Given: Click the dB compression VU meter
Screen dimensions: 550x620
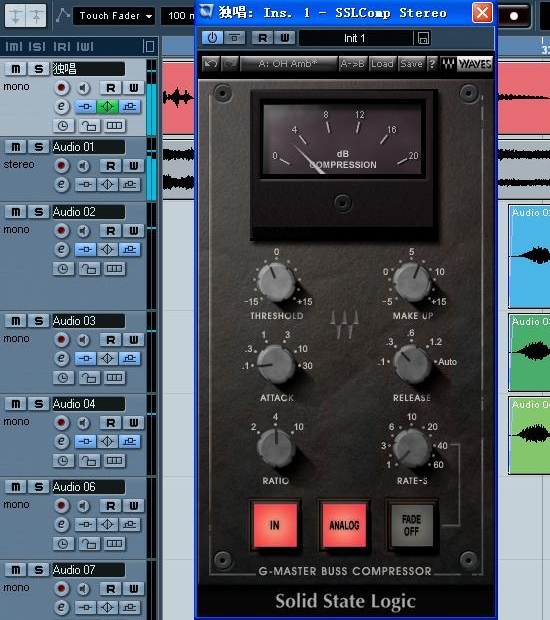Looking at the screenshot, I should [x=343, y=137].
